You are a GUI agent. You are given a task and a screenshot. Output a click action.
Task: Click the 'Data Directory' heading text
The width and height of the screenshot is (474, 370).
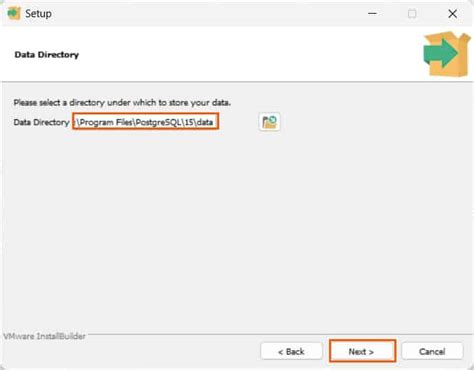point(47,55)
